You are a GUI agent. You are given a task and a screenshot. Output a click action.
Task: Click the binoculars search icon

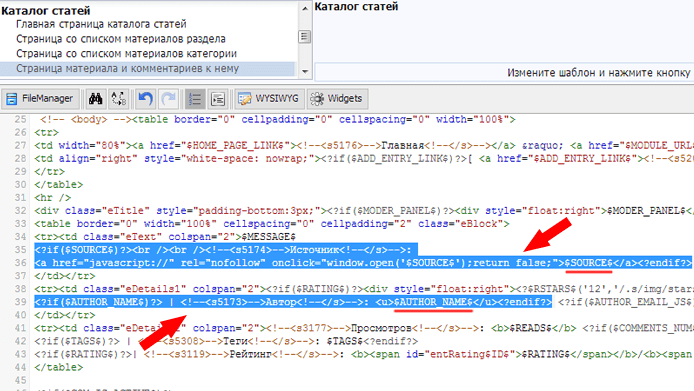(95, 98)
